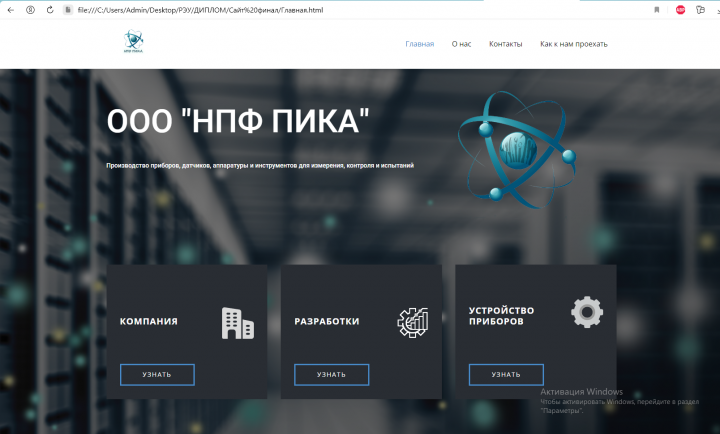Click the ООО "НПФ ПИКА" main heading
The height and width of the screenshot is (434, 720).
coord(238,121)
